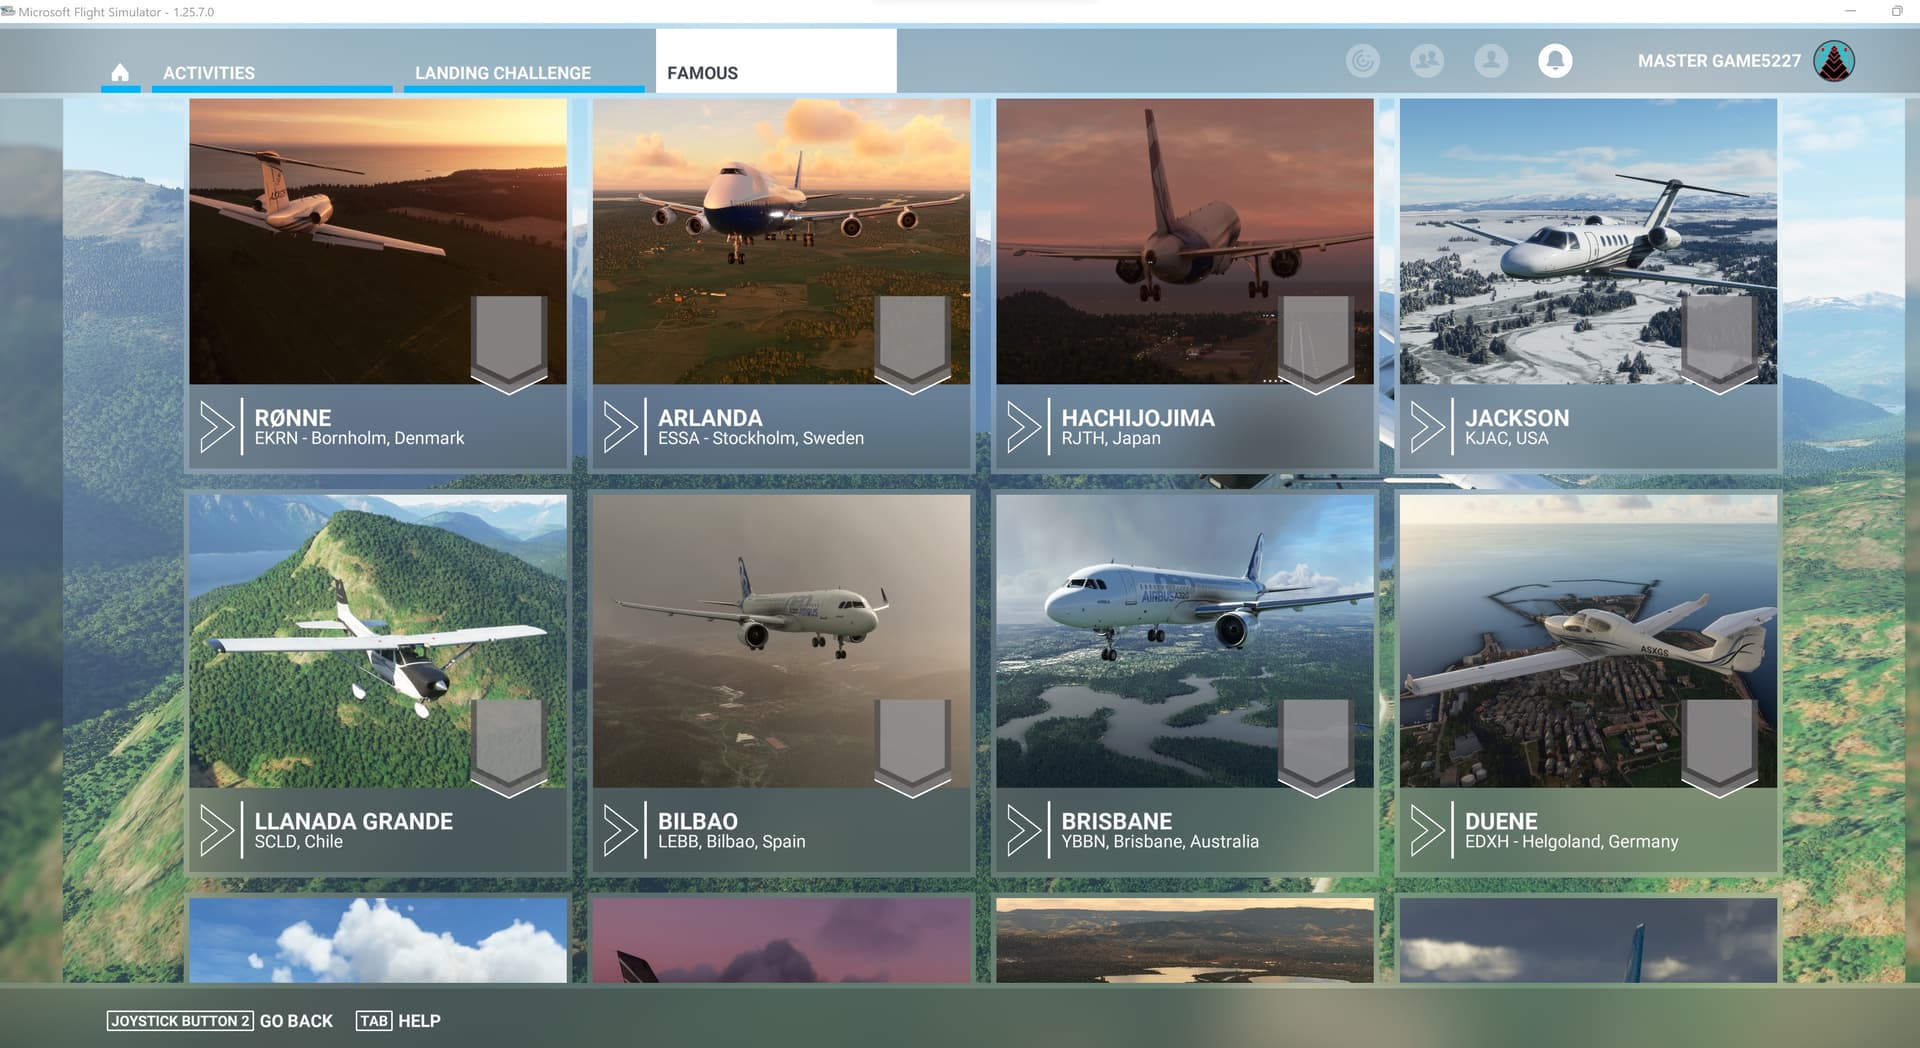Click 'EKRN - Bornholm, Denmark' subtitle
The image size is (1920, 1048).
pos(359,438)
